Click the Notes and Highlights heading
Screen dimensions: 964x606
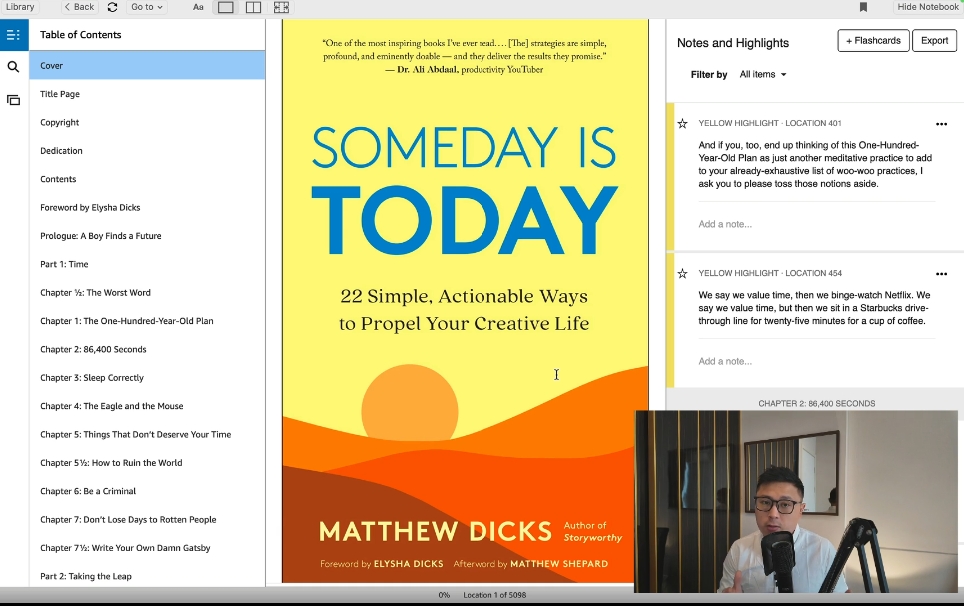click(x=733, y=43)
